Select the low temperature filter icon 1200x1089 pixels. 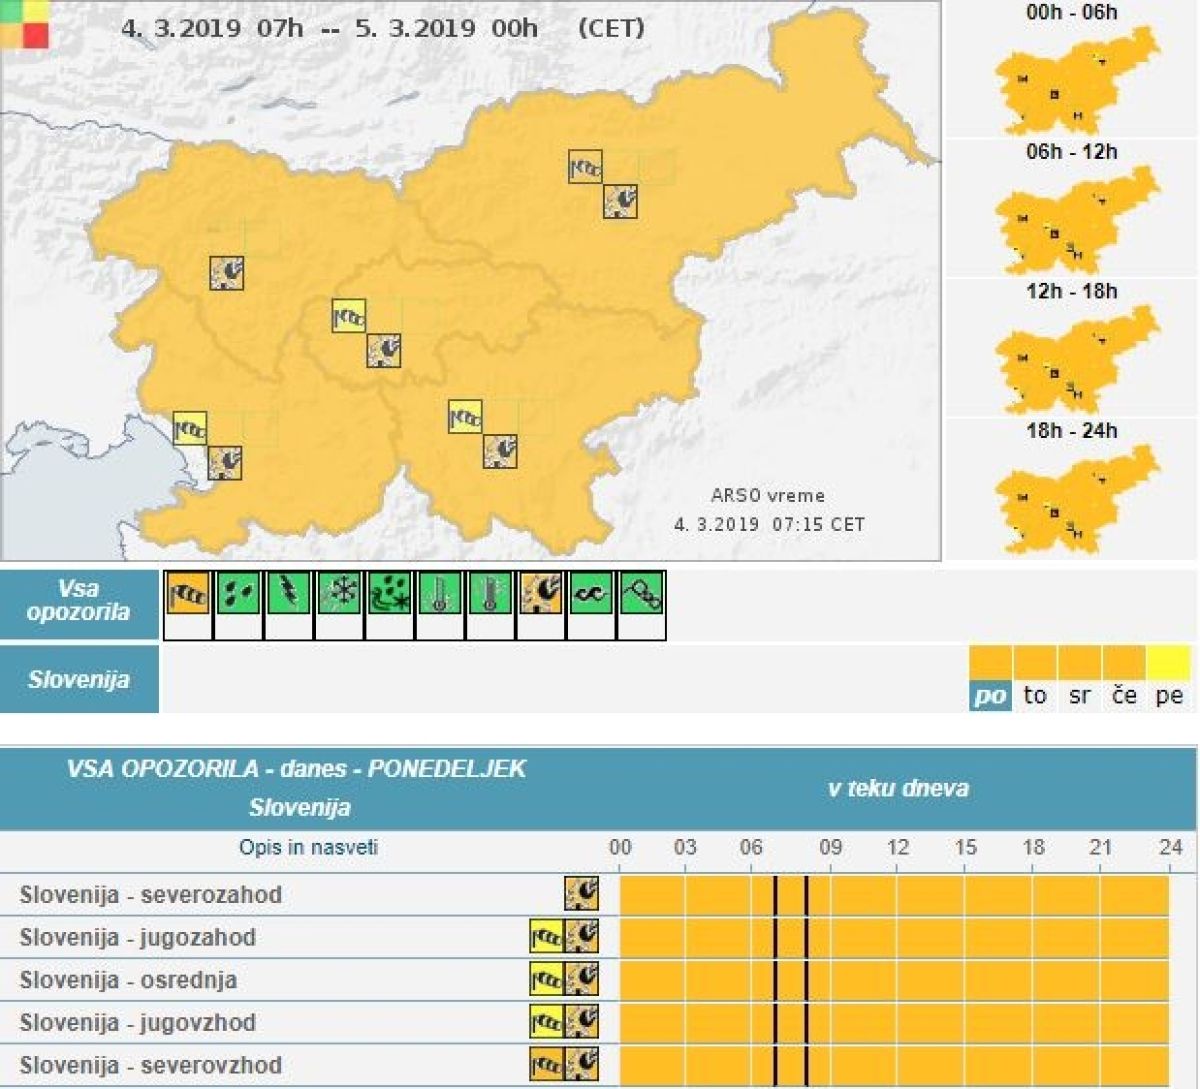[439, 593]
